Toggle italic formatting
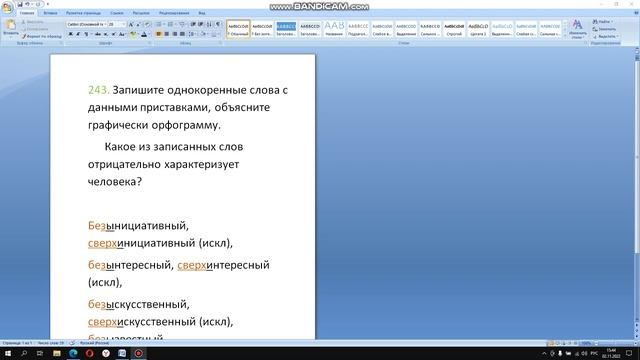Screen dimensions: 640x360 pyautogui.click(x=78, y=34)
